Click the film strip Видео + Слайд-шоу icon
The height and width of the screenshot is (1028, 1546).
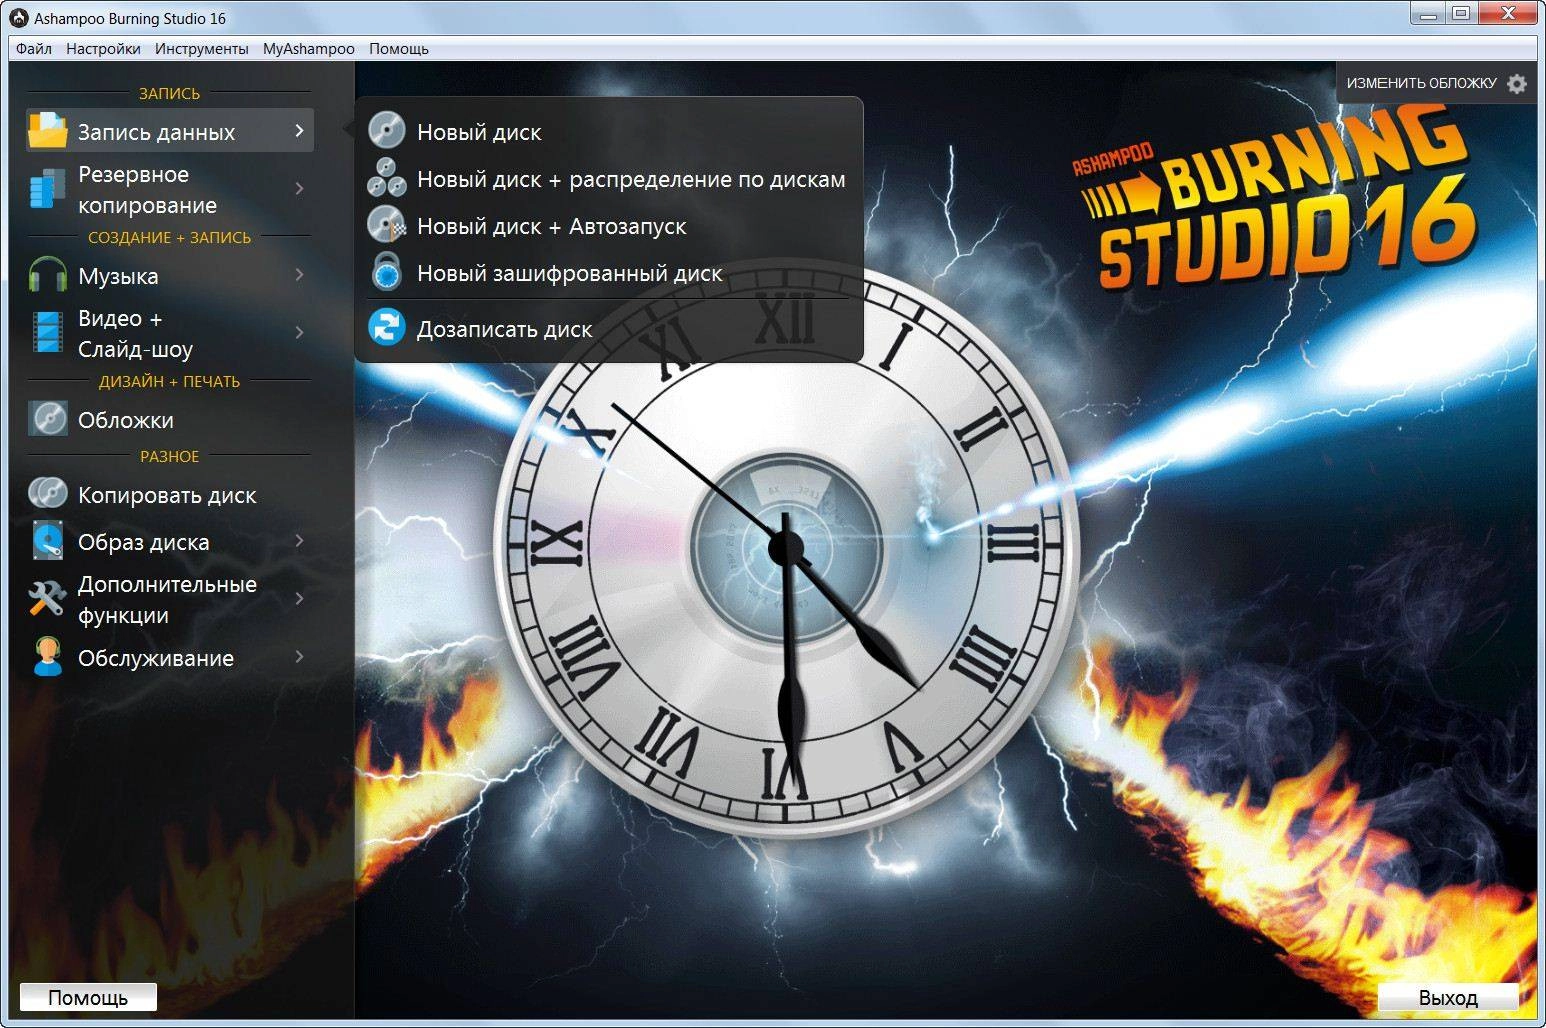47,333
